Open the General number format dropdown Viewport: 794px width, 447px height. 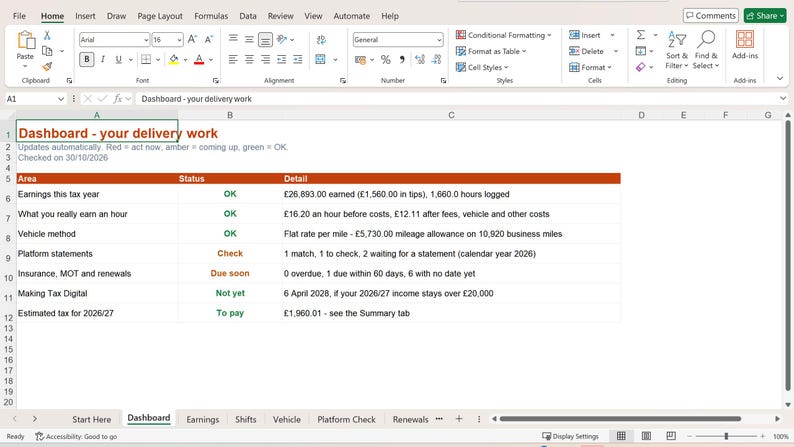point(439,39)
